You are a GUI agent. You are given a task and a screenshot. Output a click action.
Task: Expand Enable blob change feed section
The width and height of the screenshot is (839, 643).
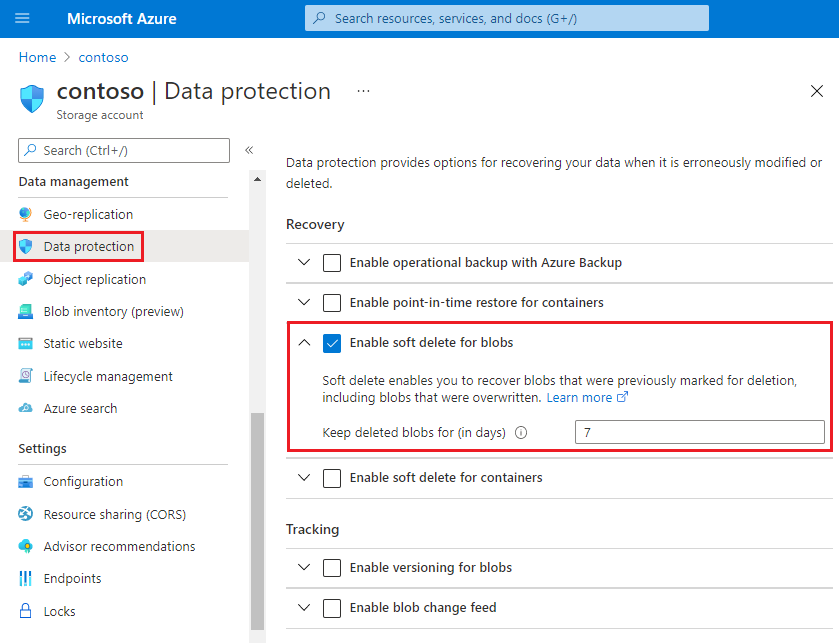304,607
